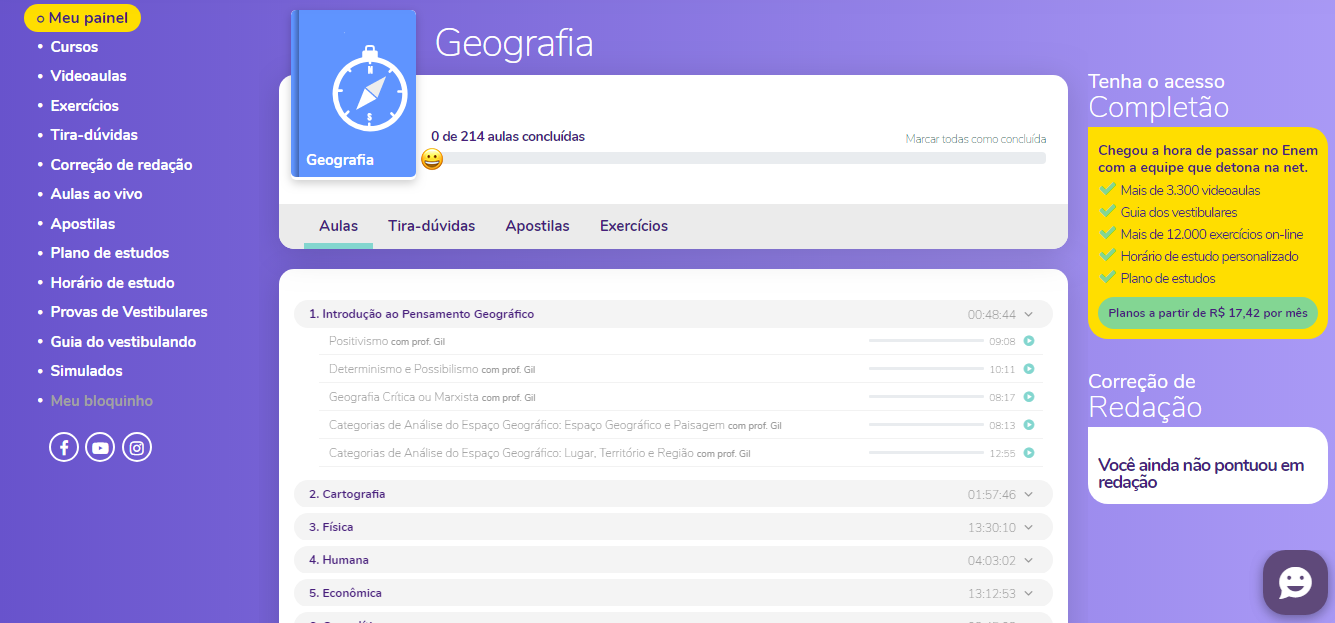Switch to the Apostilas tab
The image size is (1335, 623).
[537, 226]
